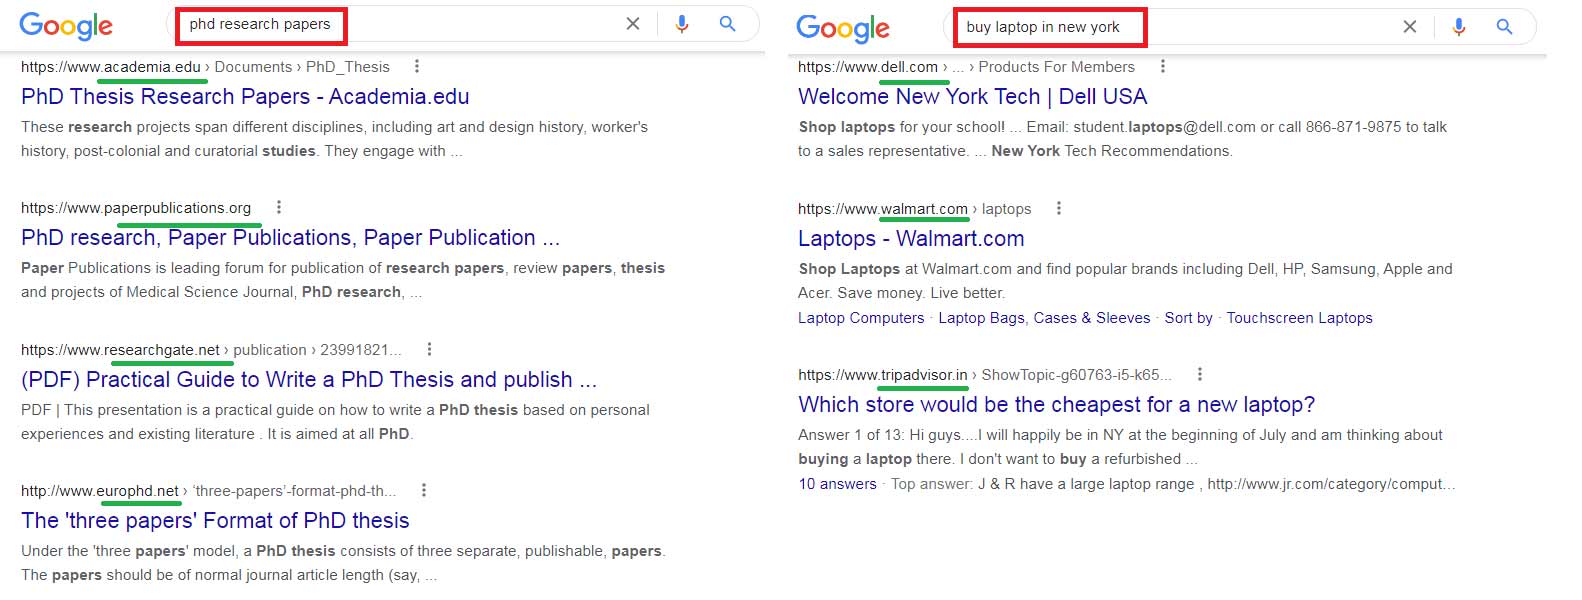Open the three-dot menu for dell.com result
The height and width of the screenshot is (600, 1582).
pyautogui.click(x=1162, y=67)
